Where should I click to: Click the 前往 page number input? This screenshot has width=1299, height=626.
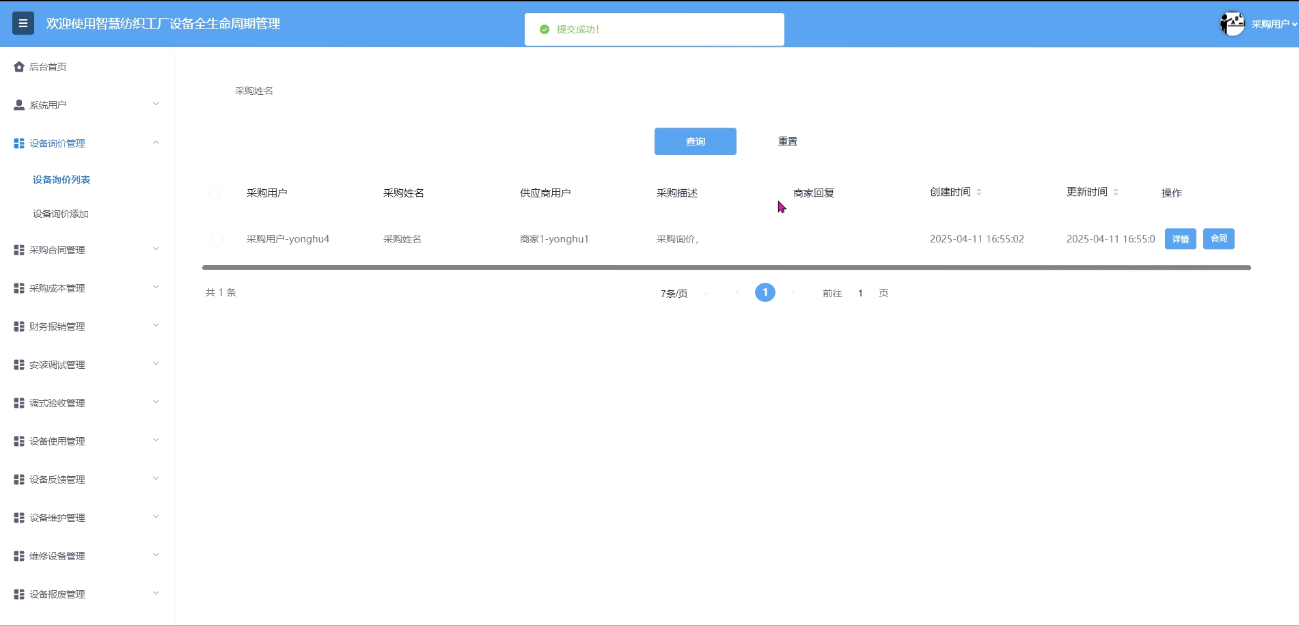pyautogui.click(x=860, y=293)
